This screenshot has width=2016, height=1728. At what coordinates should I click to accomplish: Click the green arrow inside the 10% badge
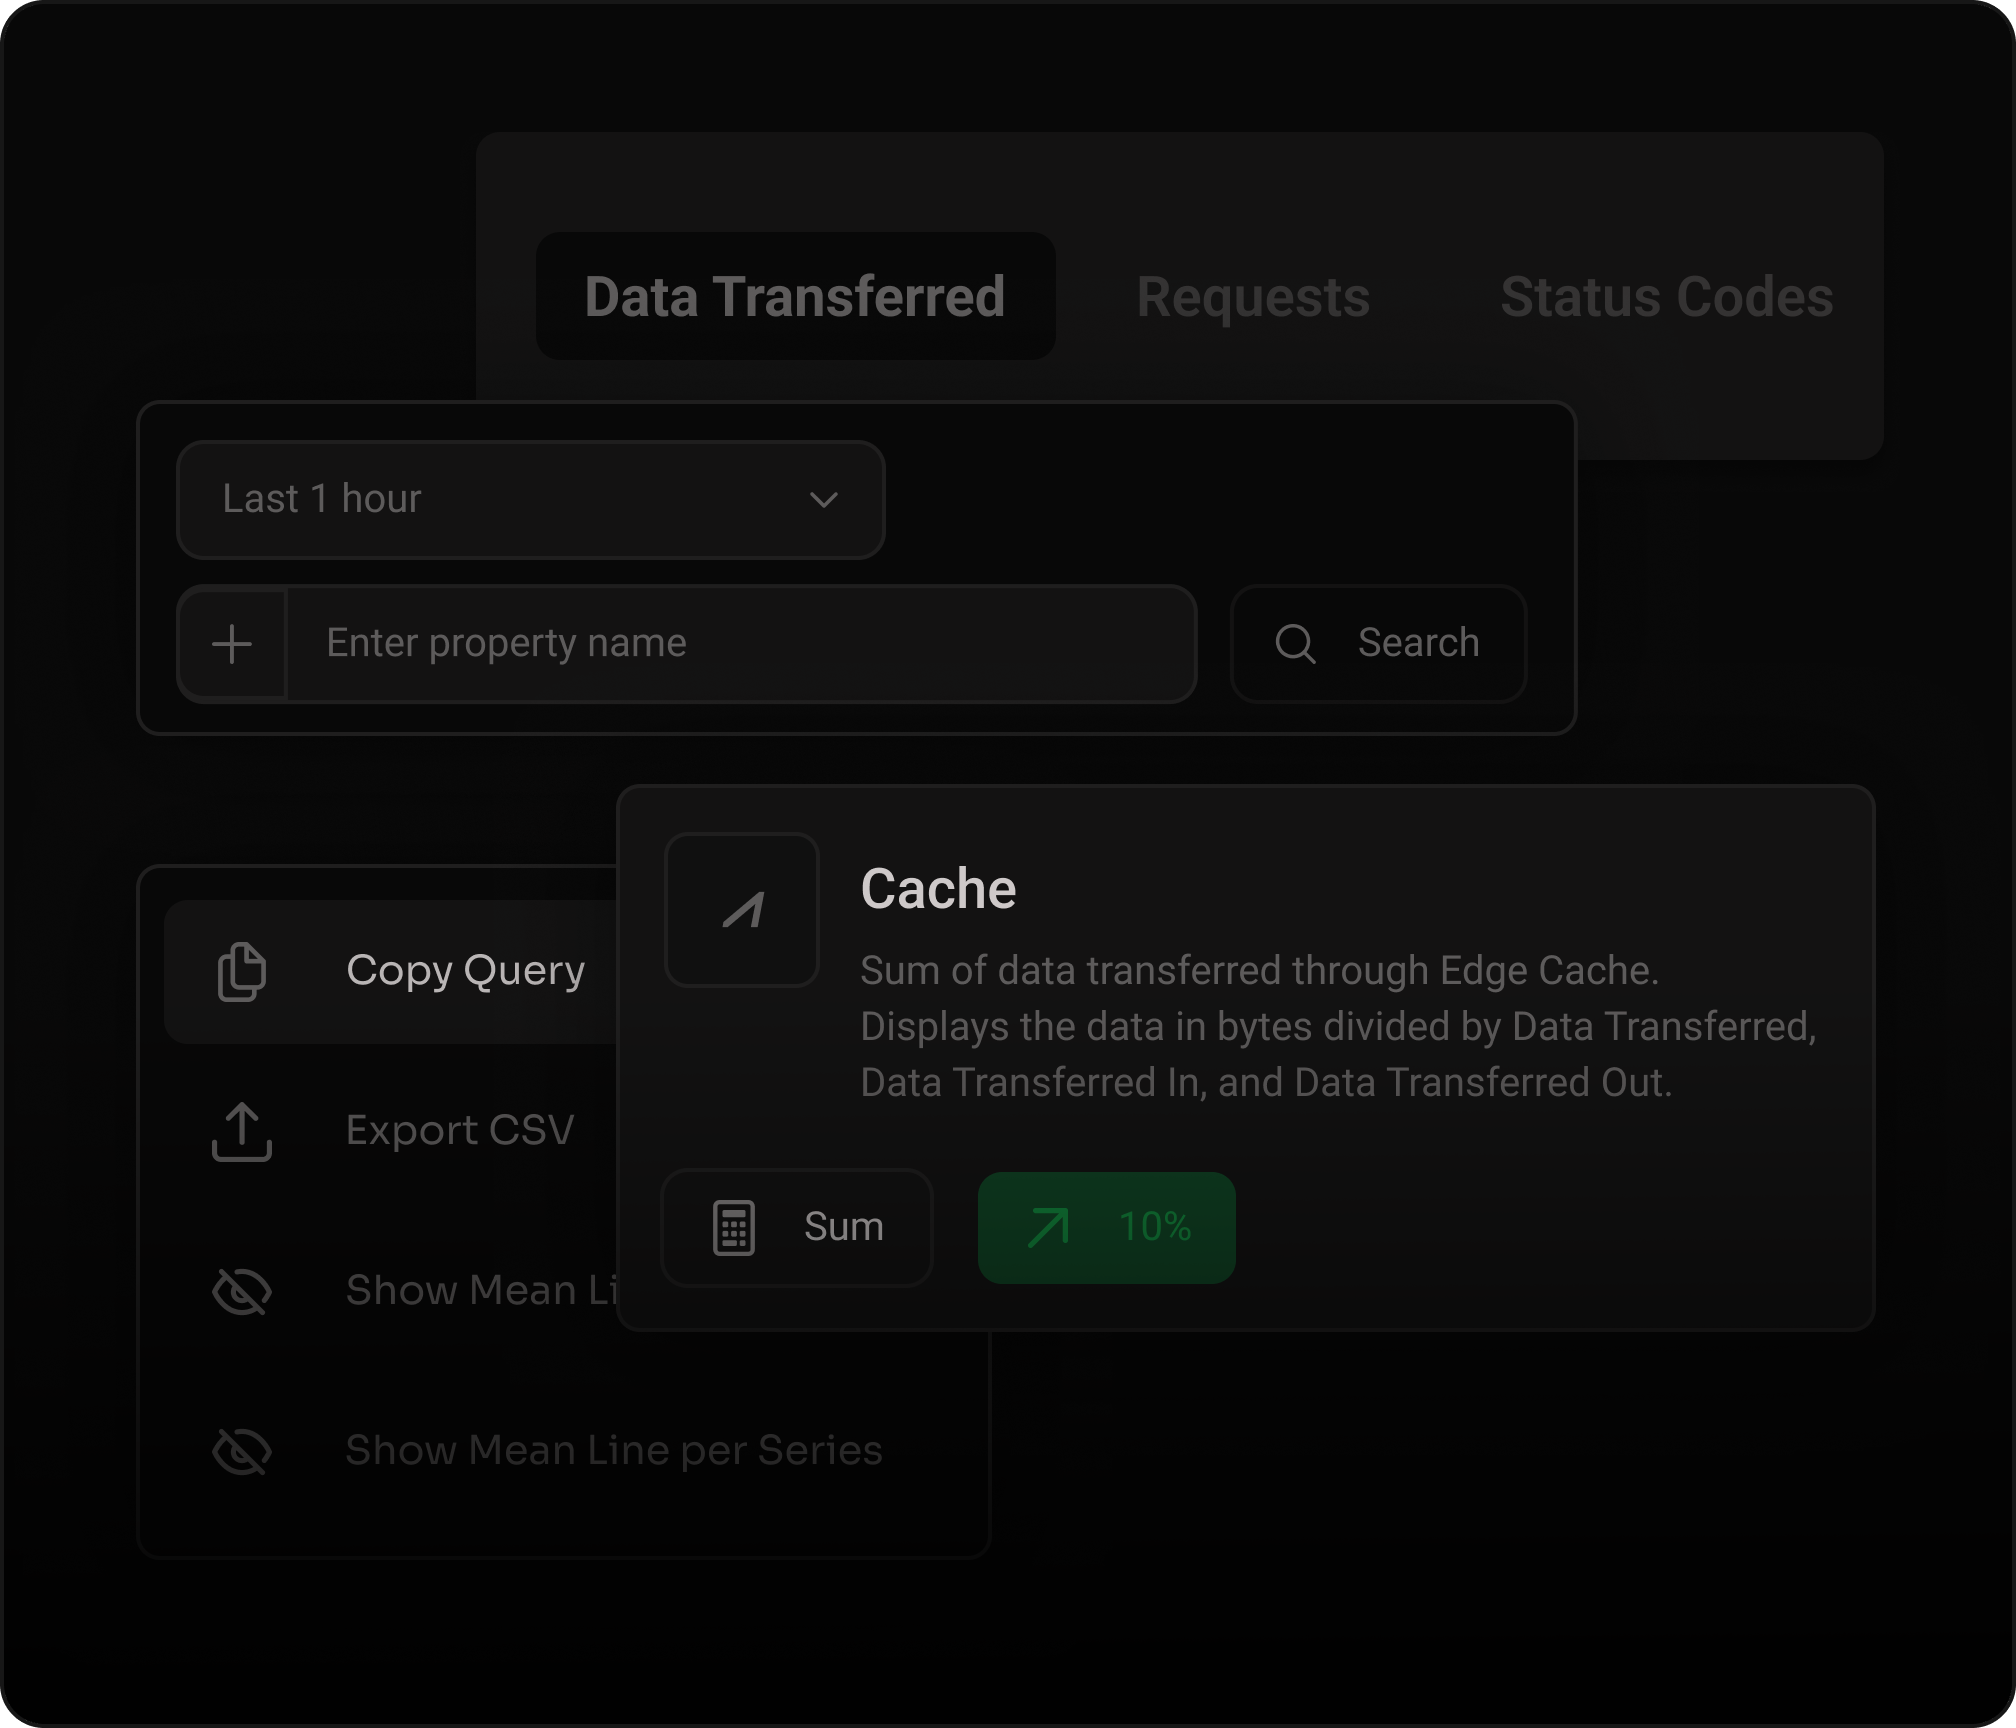tap(1048, 1227)
